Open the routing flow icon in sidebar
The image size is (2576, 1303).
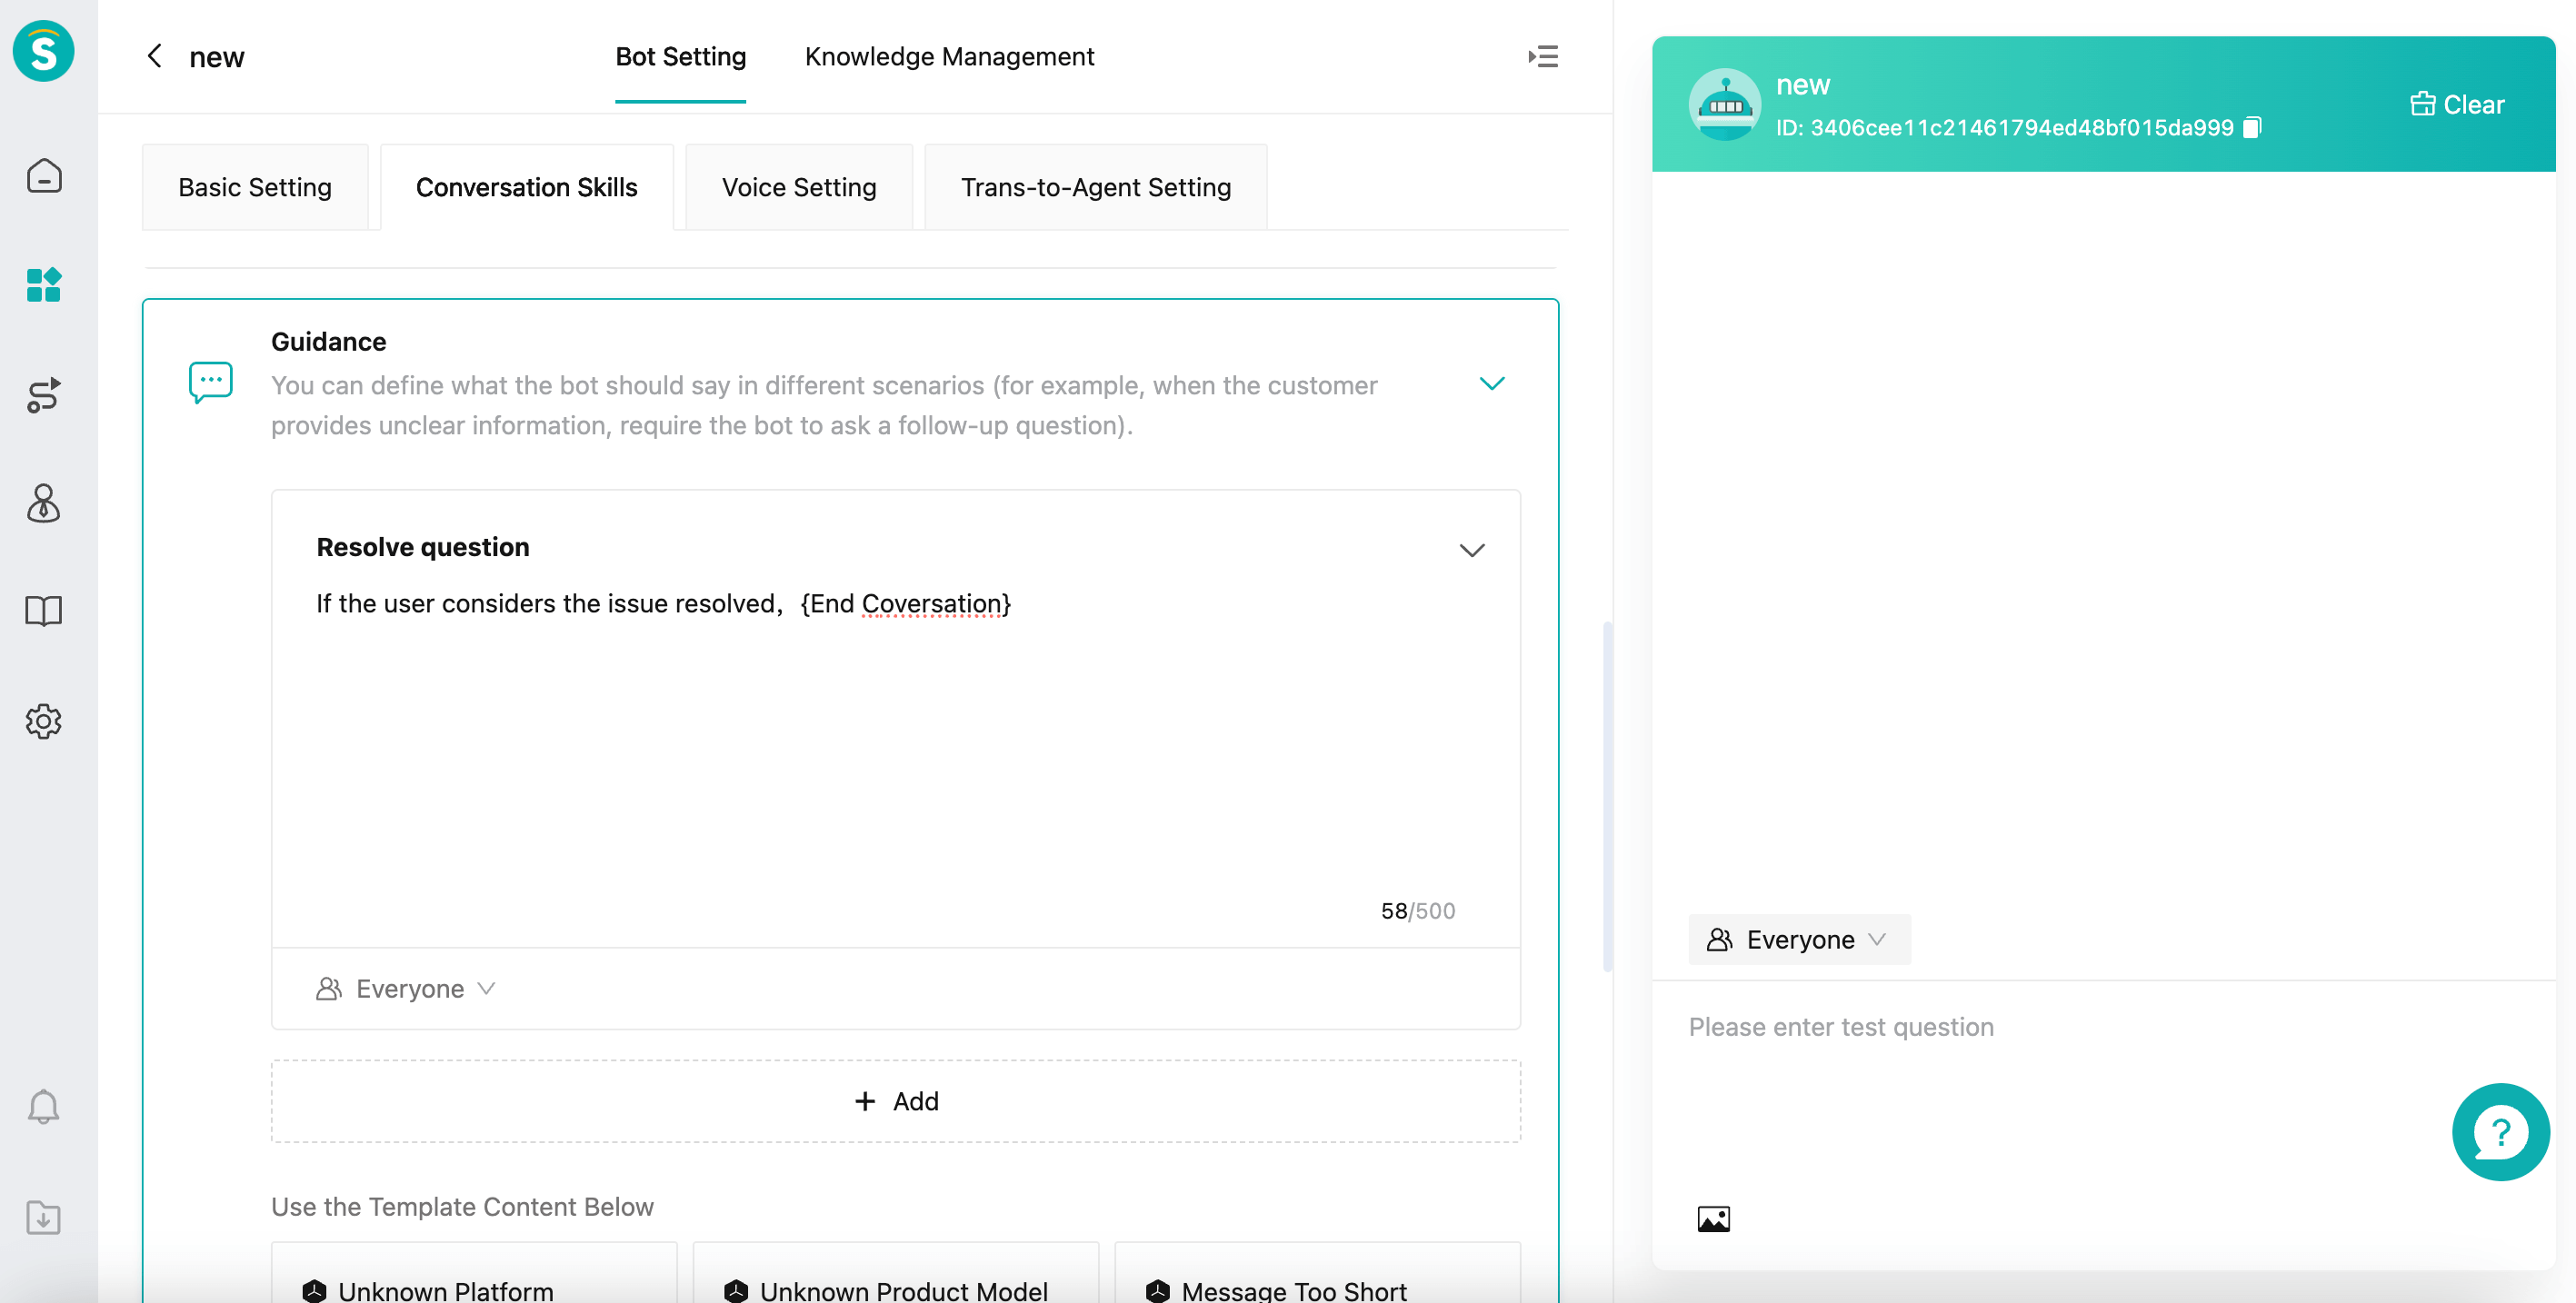[44, 394]
